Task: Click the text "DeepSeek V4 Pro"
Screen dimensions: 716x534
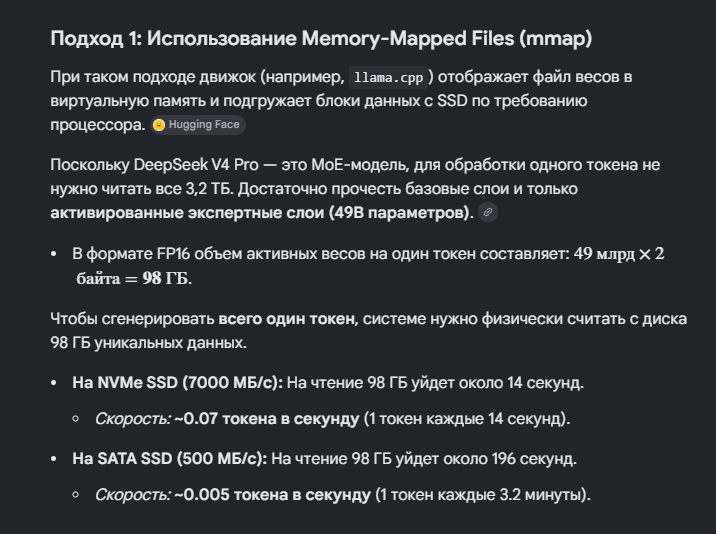Action: [196, 165]
